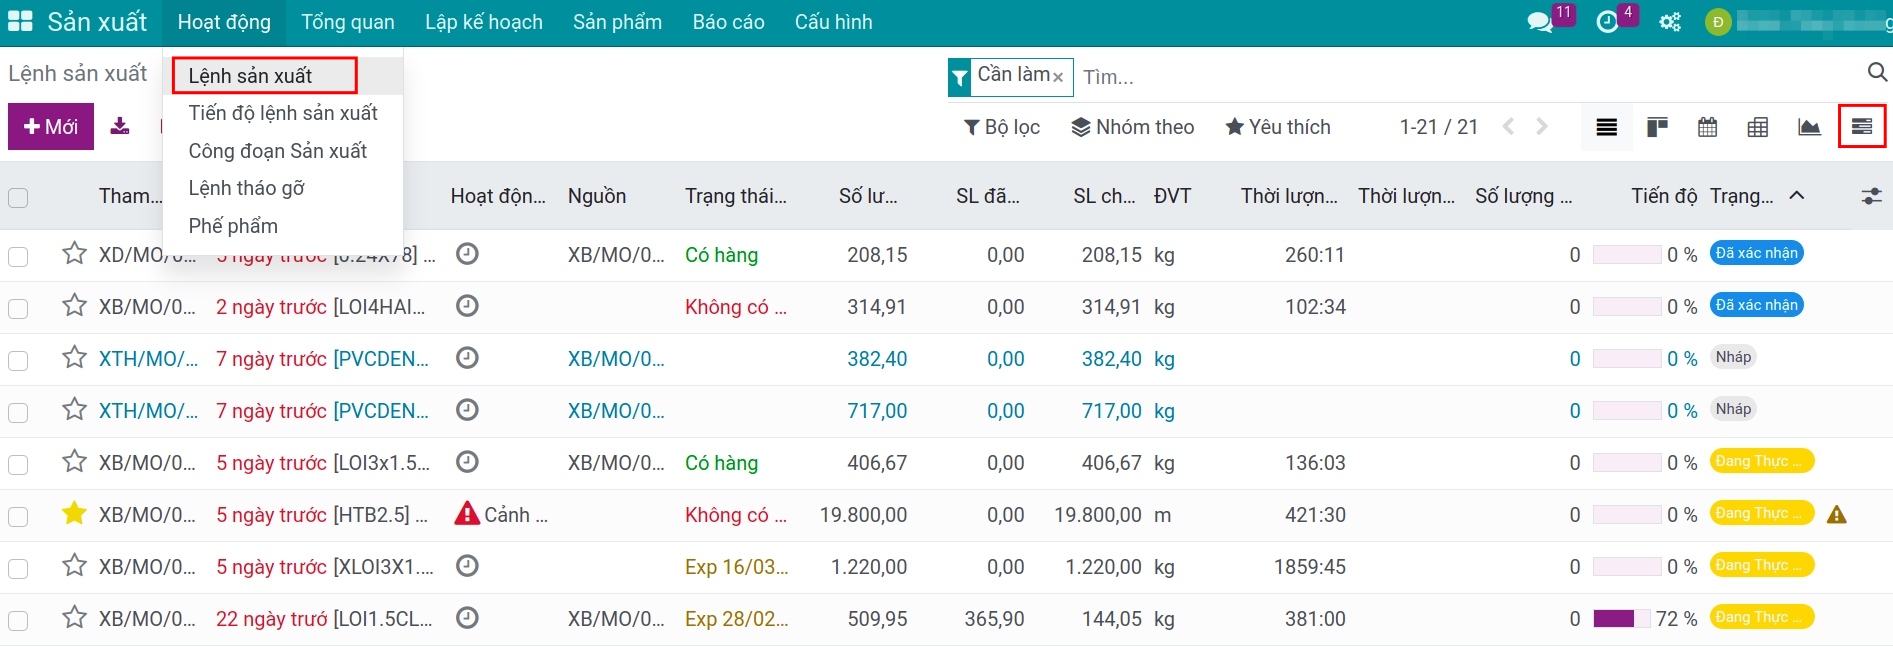Select checkbox for the 314,91 kg row
Screen dimensions: 1893x647
pyautogui.click(x=18, y=309)
